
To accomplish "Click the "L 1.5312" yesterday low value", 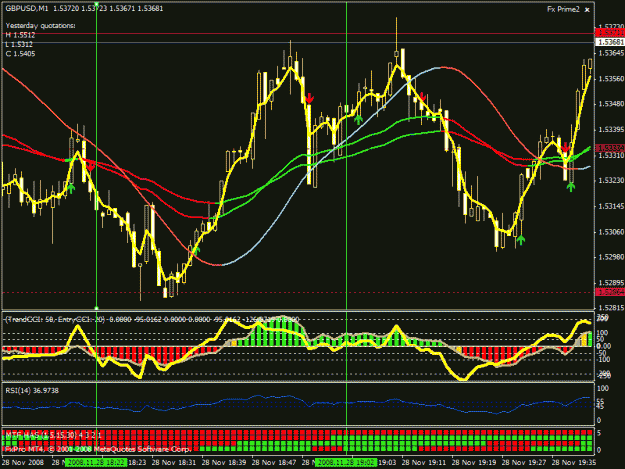I will tap(20, 44).
